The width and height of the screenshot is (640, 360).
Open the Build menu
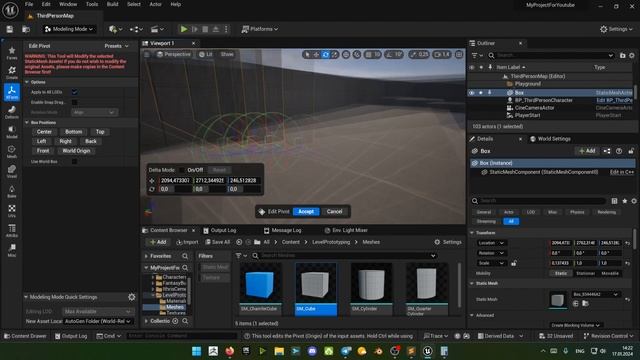(x=112, y=4)
